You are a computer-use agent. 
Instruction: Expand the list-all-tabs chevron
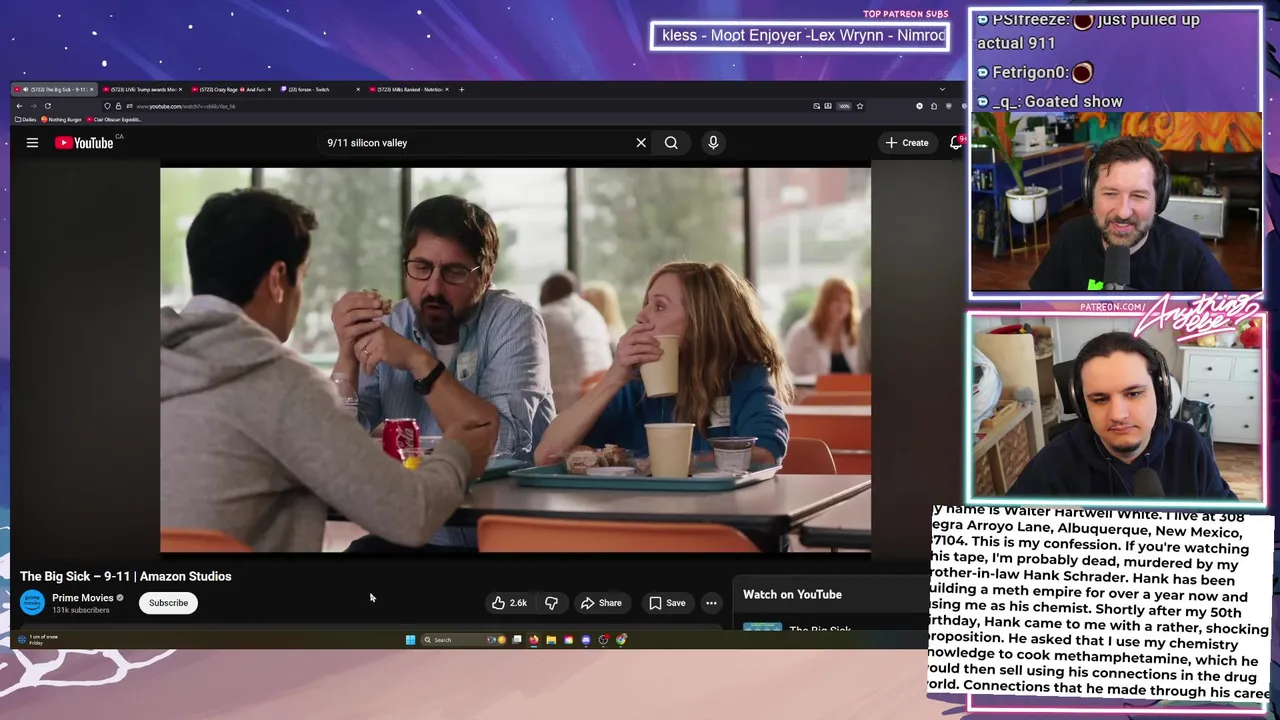tap(941, 90)
